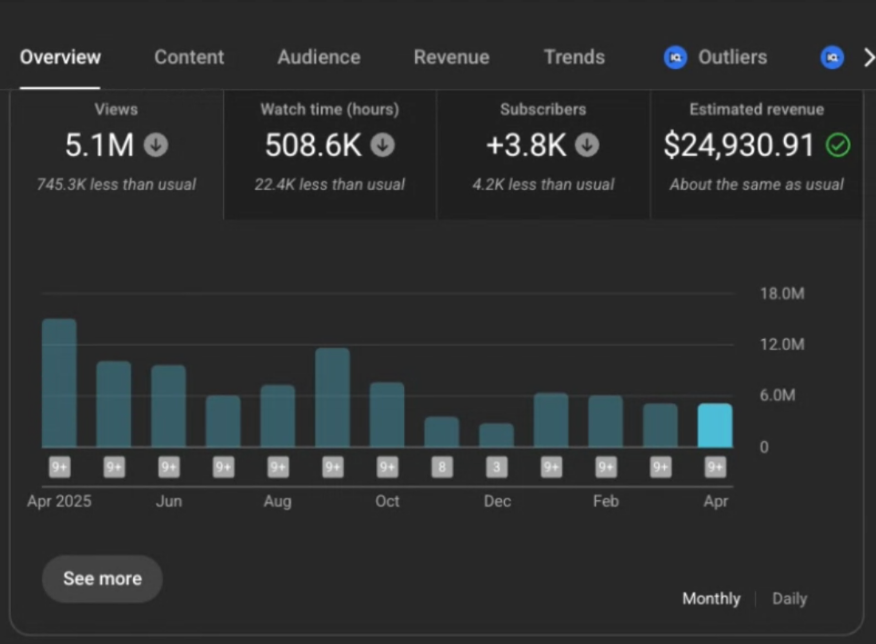Open the Outliers tab
Viewport: 876px width, 644px height.
pyautogui.click(x=732, y=57)
